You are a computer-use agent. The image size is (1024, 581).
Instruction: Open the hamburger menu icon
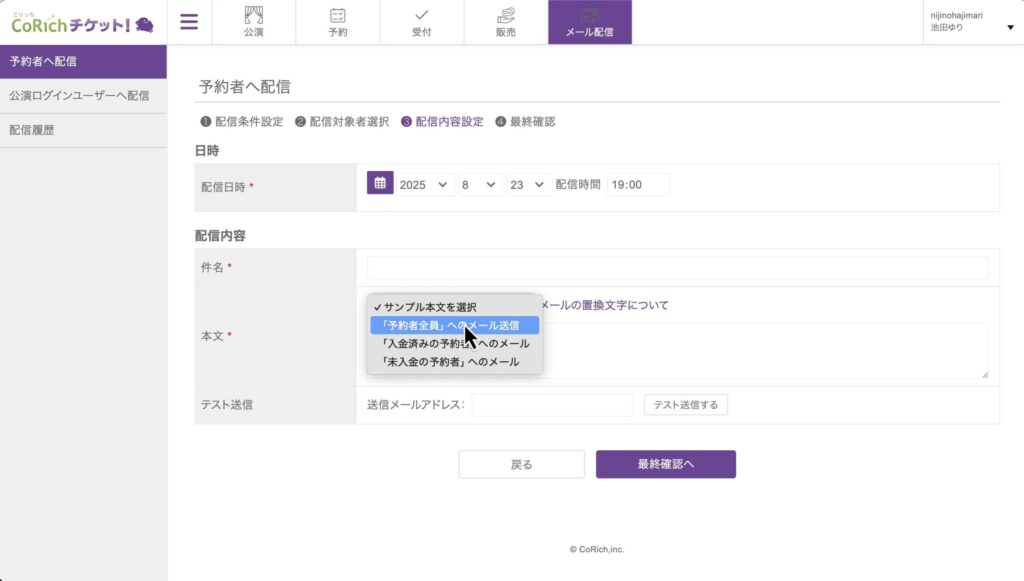(189, 22)
